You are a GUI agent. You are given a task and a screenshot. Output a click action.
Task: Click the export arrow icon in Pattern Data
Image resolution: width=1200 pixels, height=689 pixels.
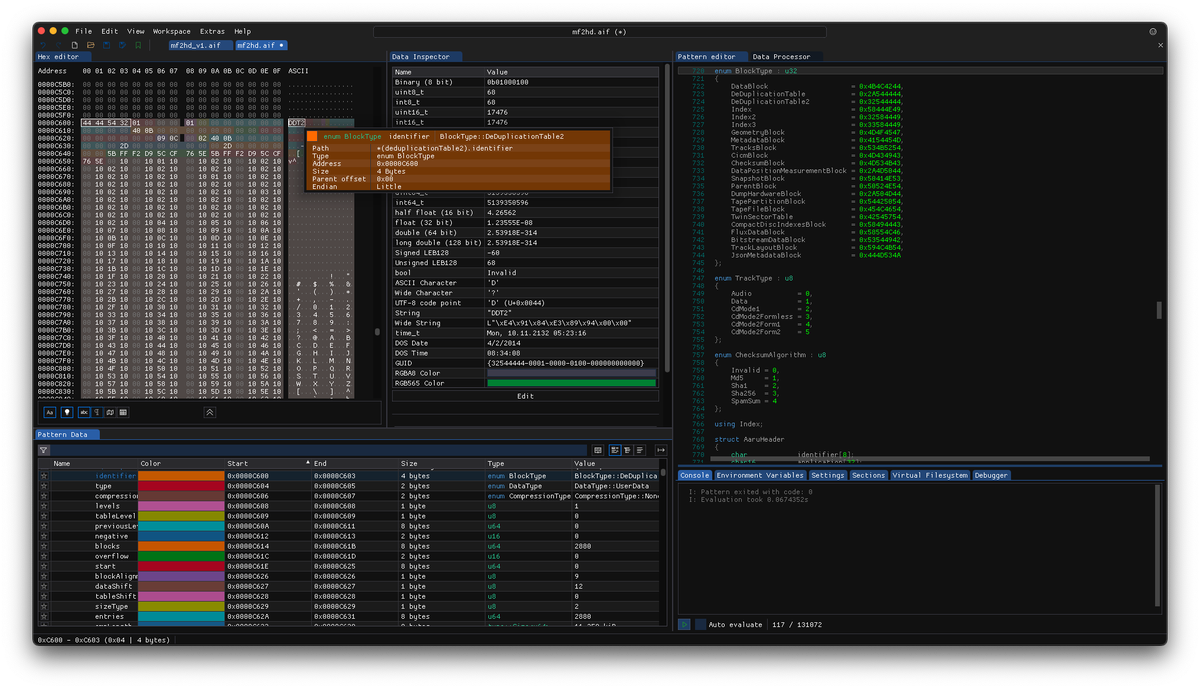(660, 451)
